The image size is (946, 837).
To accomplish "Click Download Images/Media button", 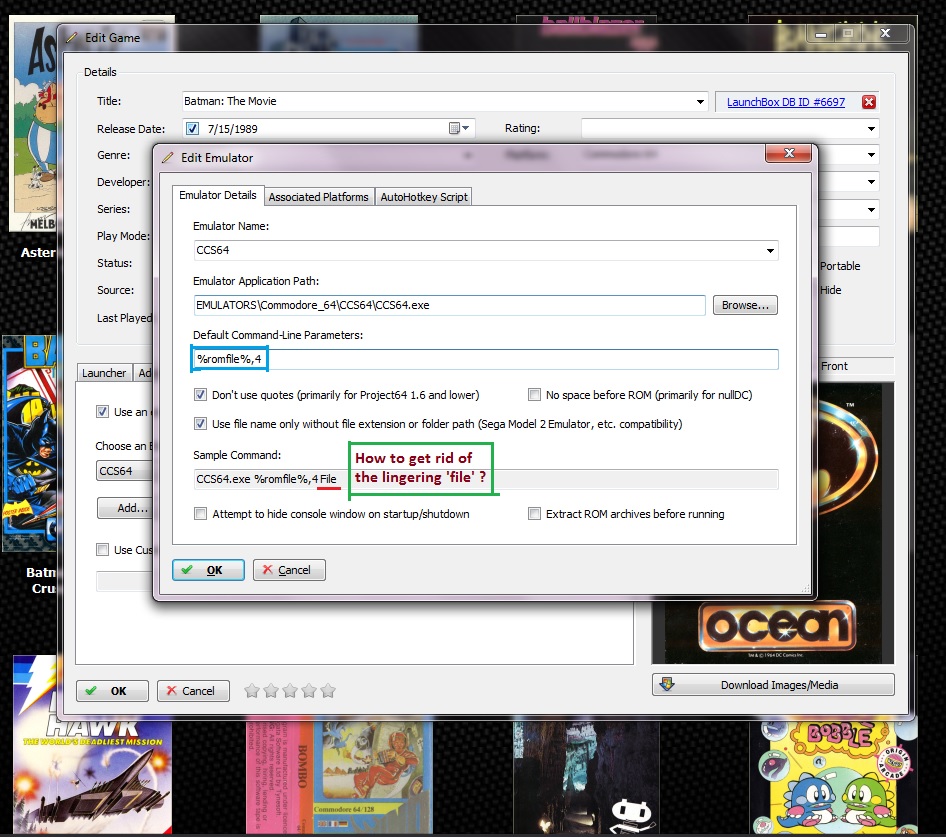I will pyautogui.click(x=773, y=684).
